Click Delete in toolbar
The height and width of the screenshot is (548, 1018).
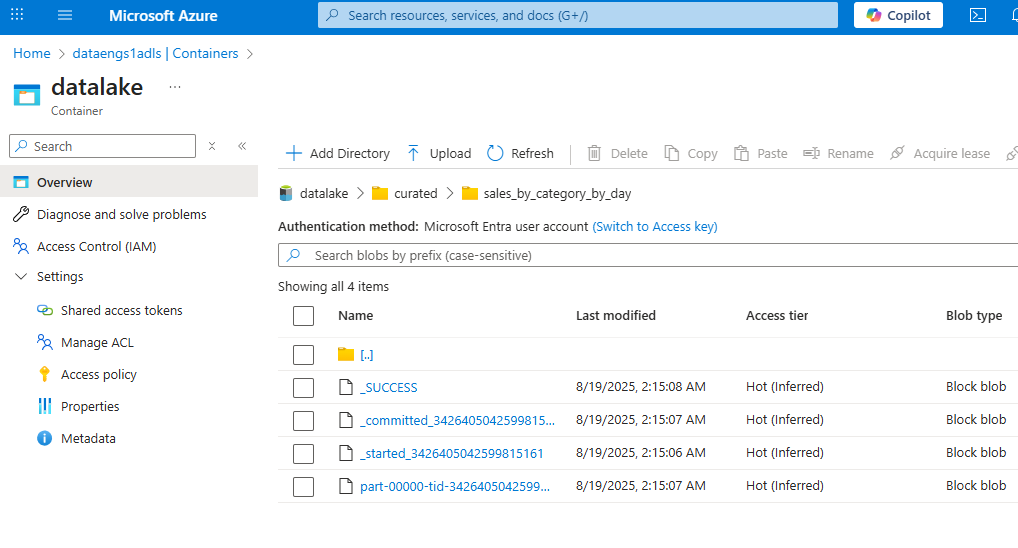(x=617, y=153)
